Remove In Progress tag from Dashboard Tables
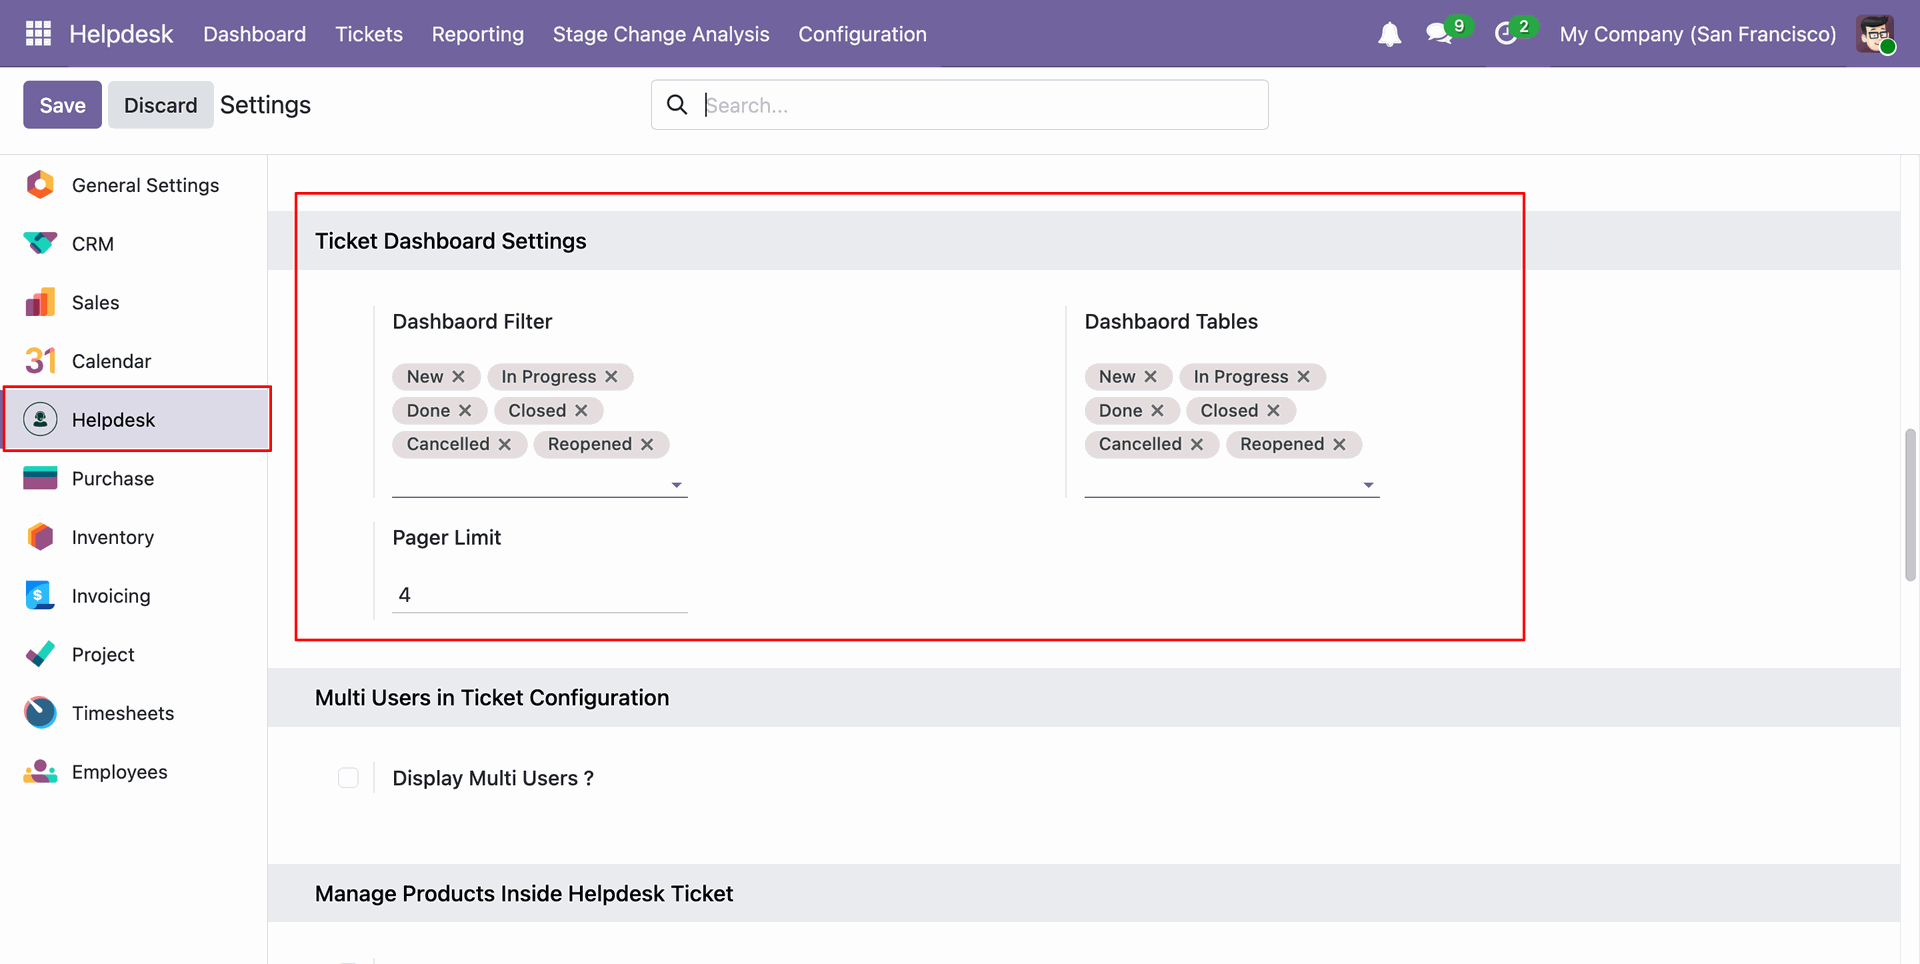This screenshot has width=1920, height=964. click(x=1304, y=377)
